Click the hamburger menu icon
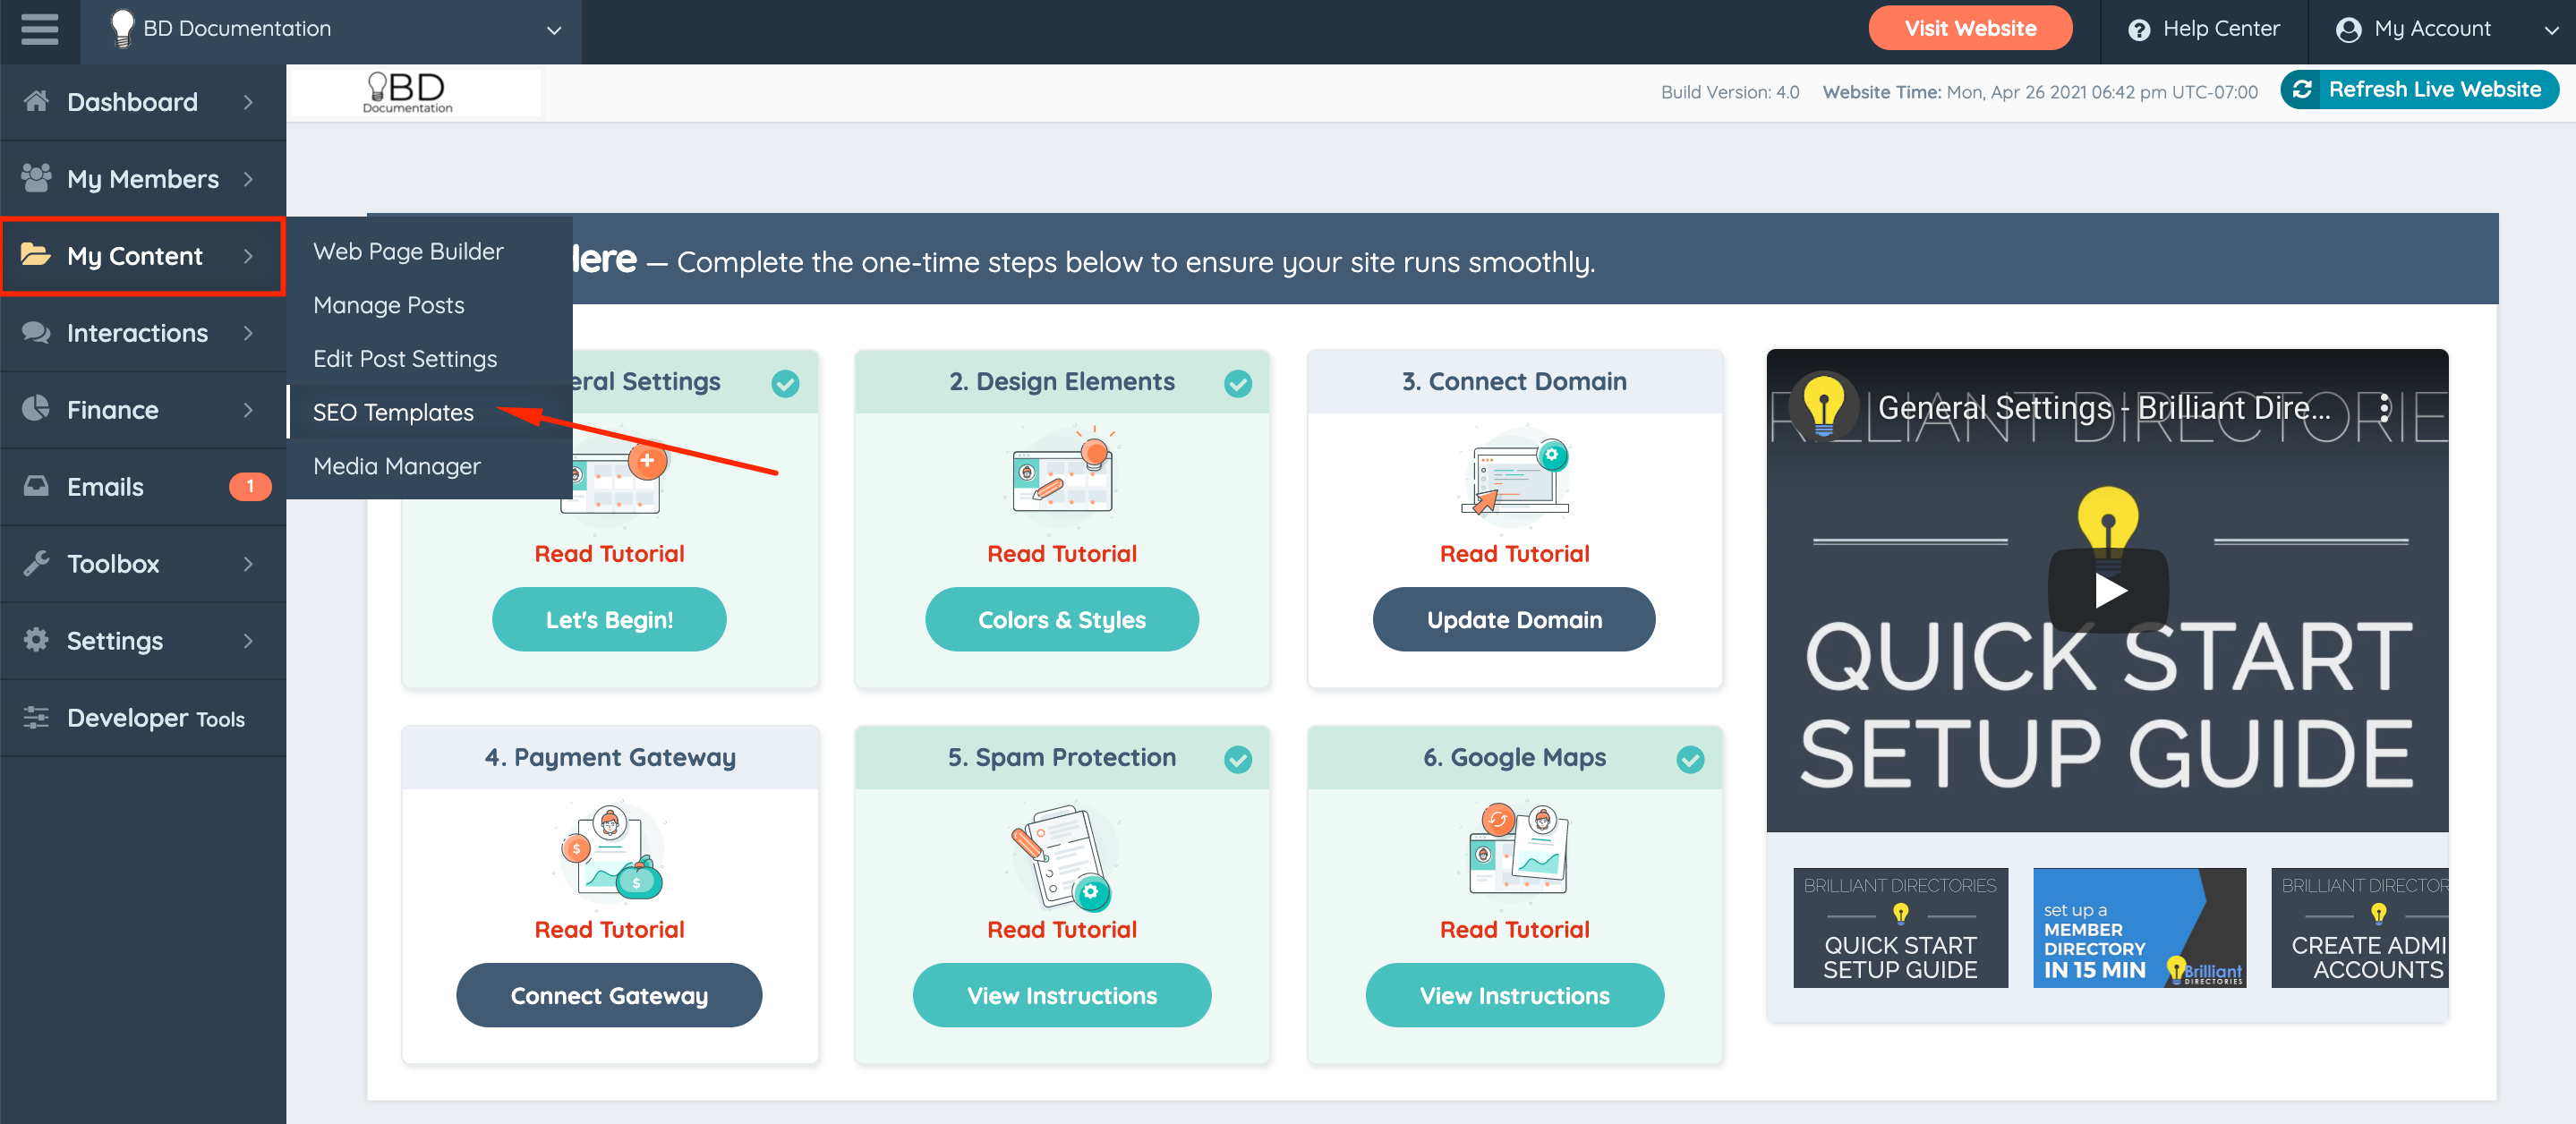Image resolution: width=2576 pixels, height=1124 pixels. click(x=39, y=28)
